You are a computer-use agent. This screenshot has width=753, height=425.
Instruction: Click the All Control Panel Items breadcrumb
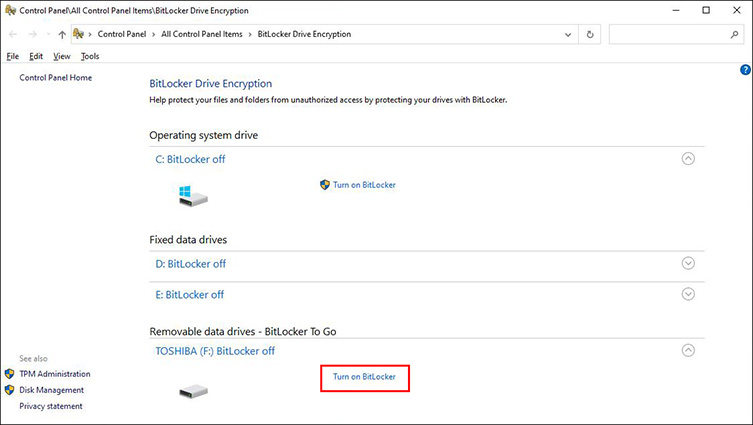tap(202, 34)
